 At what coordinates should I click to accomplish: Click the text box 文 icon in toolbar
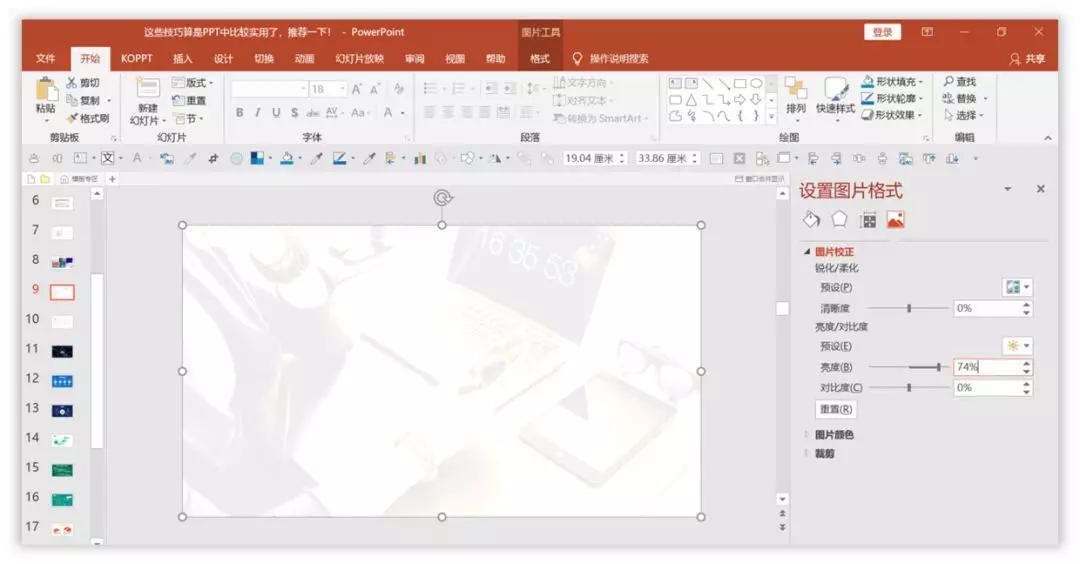pos(107,158)
